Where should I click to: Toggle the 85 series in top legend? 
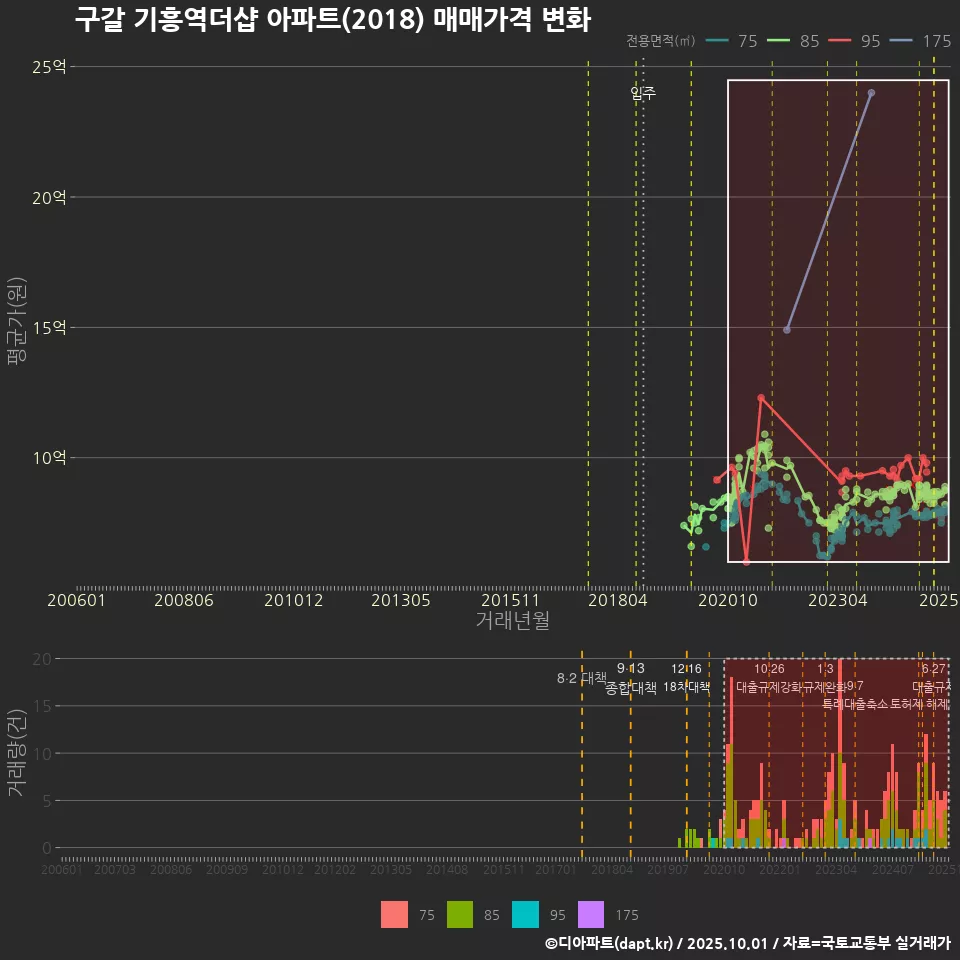(x=793, y=41)
